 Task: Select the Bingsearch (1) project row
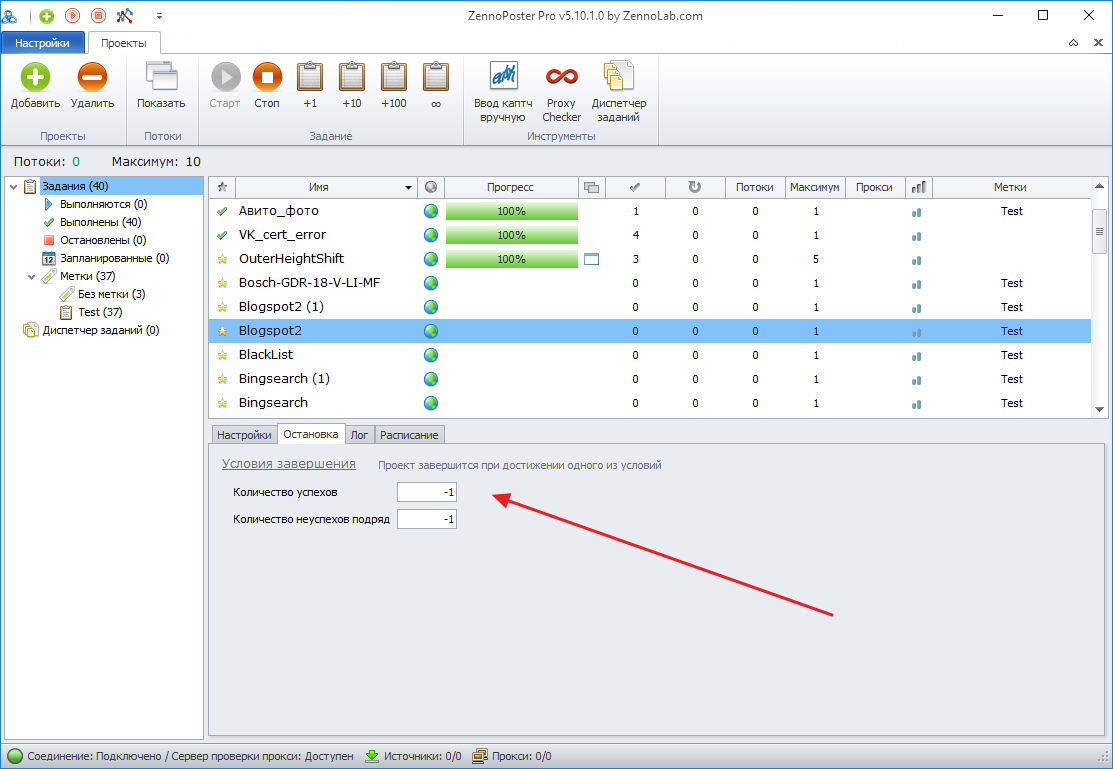pos(649,379)
